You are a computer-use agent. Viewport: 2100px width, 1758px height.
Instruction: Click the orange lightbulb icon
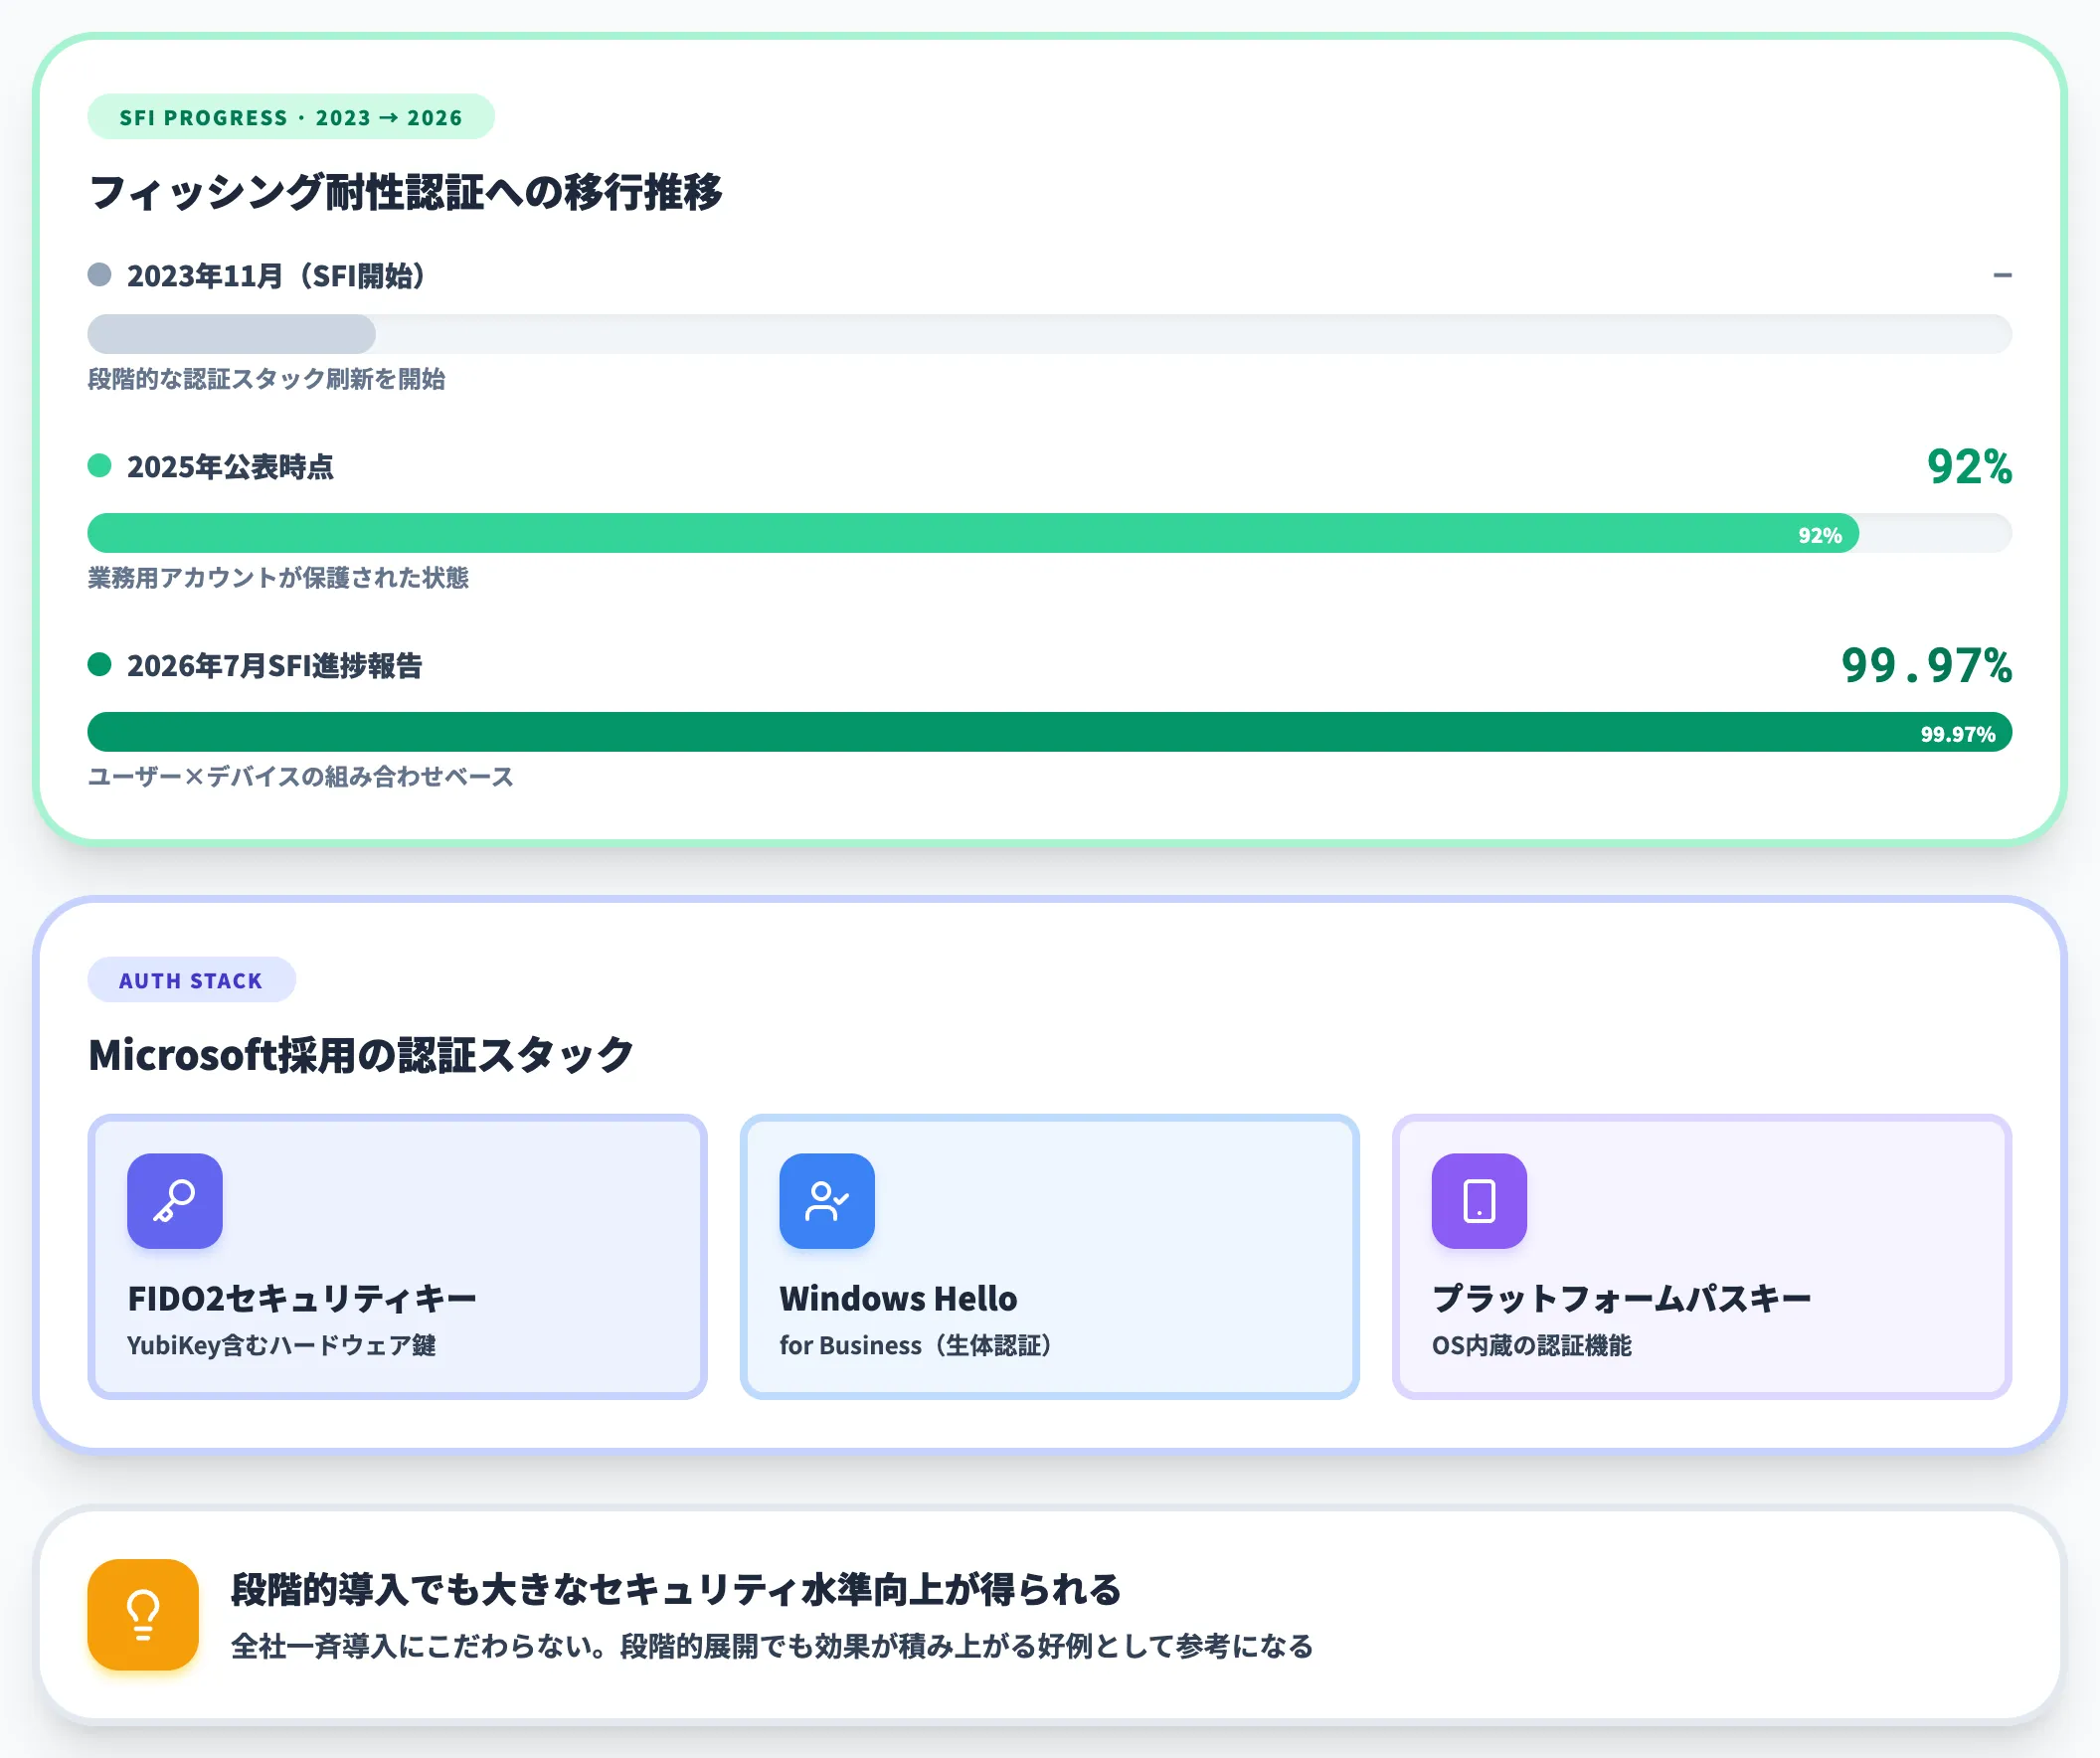[x=143, y=1615]
